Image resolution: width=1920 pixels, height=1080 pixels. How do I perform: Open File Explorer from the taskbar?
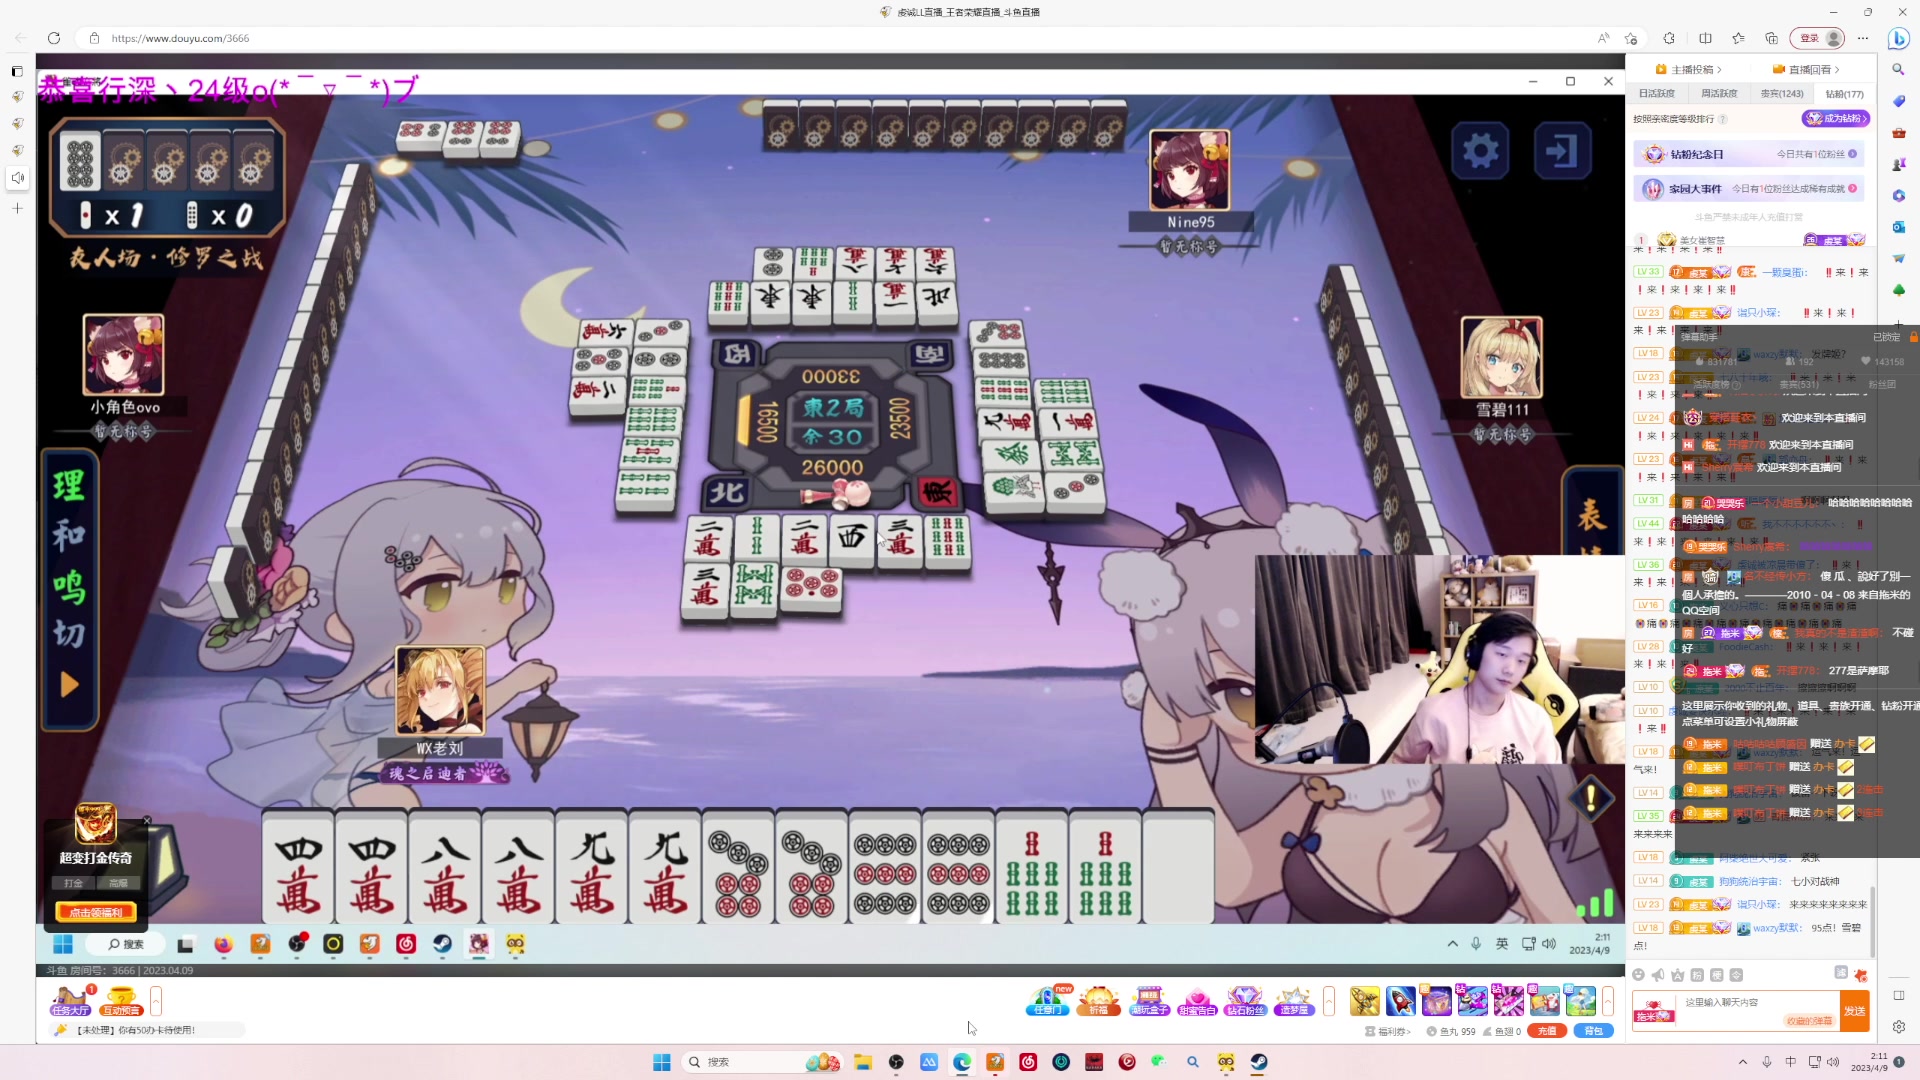point(863,1062)
